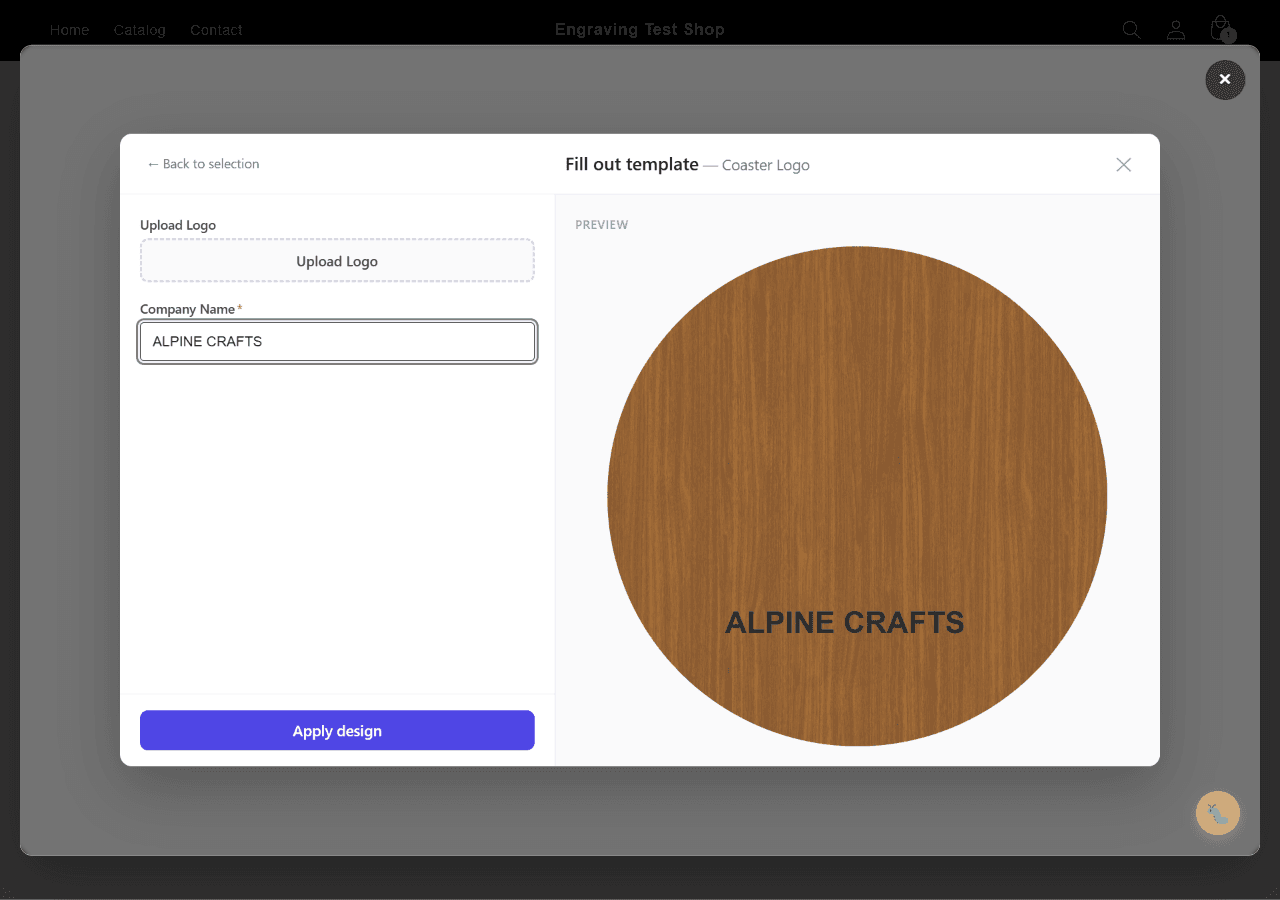
Task: Click the cart badge showing 1
Action: coord(1228,37)
